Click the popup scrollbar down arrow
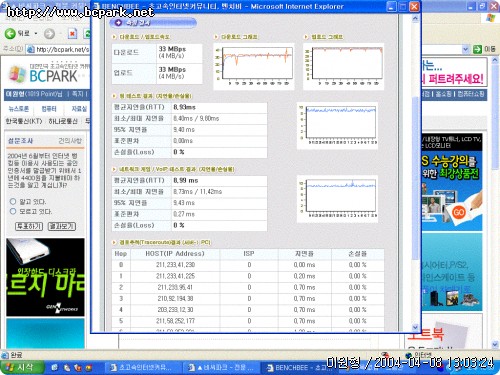The height and width of the screenshot is (375, 500). 415,327
